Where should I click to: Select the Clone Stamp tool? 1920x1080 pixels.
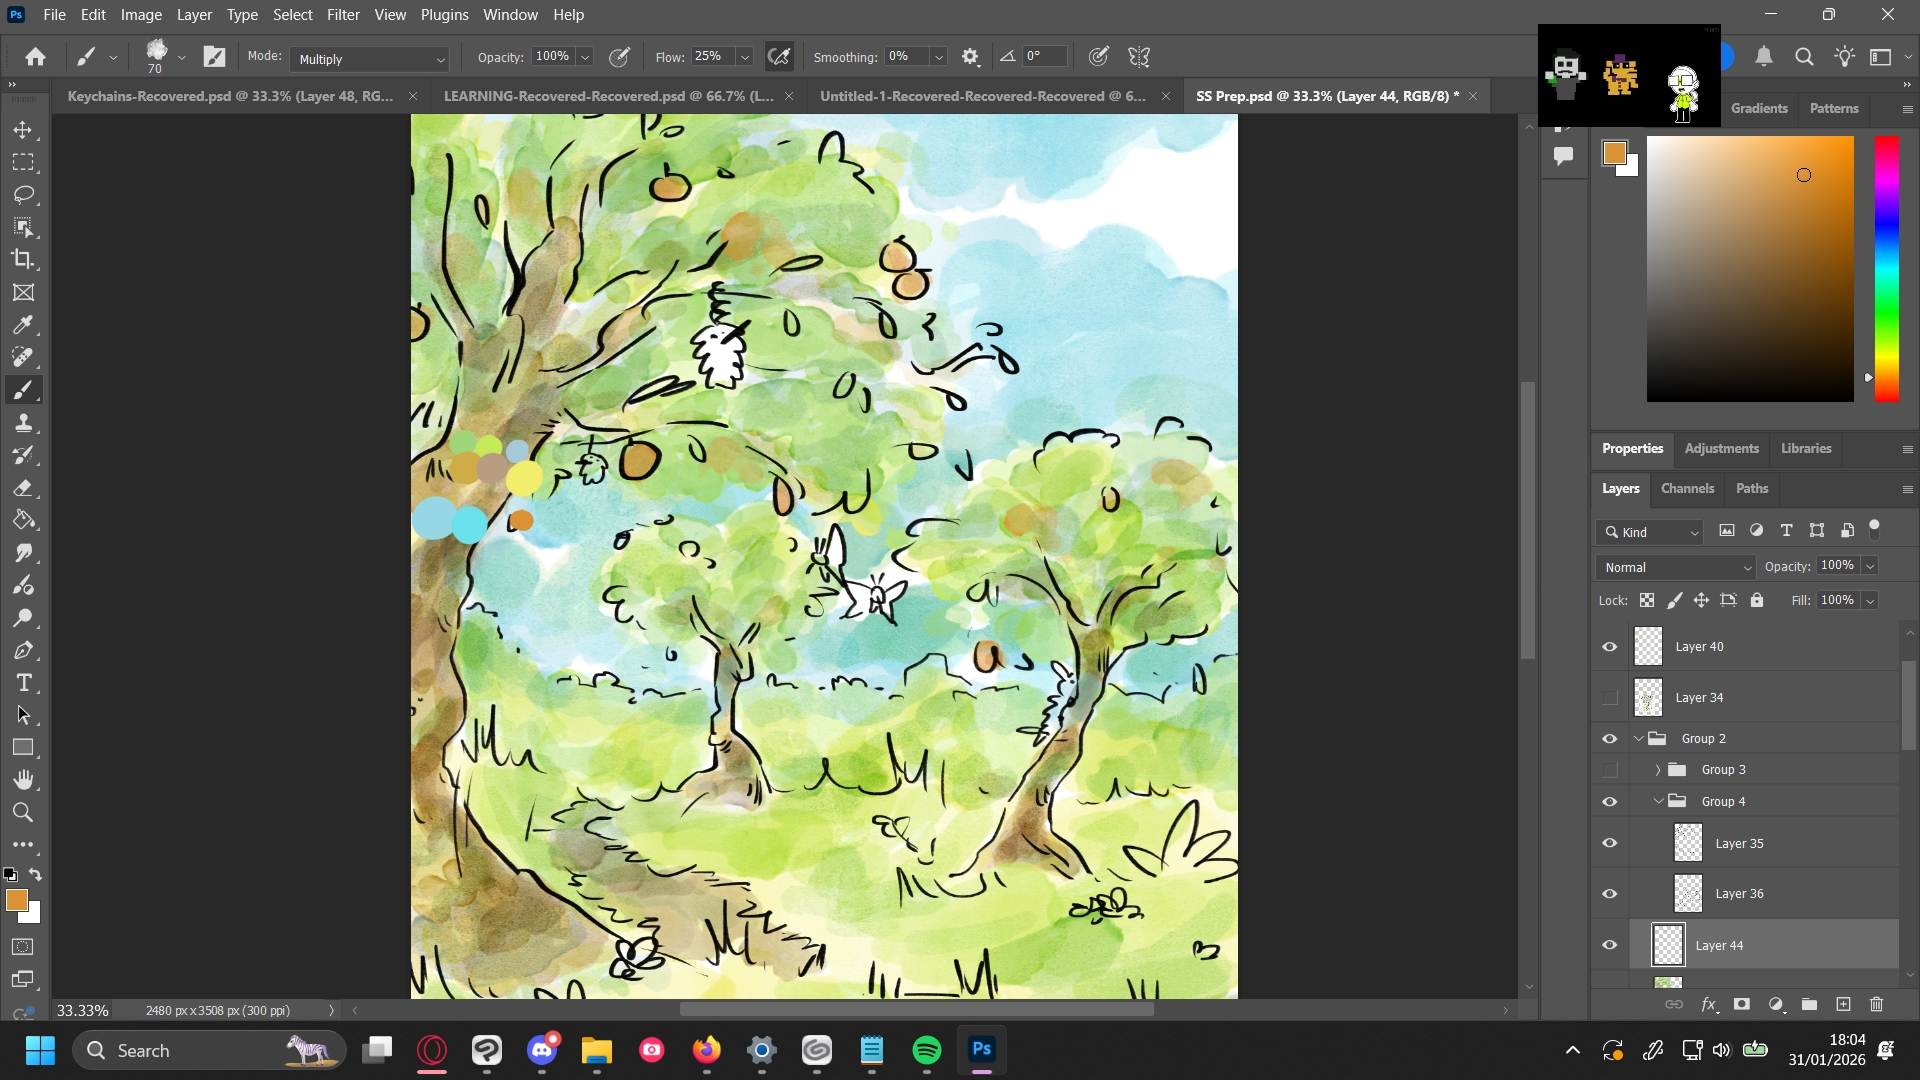pyautogui.click(x=23, y=423)
